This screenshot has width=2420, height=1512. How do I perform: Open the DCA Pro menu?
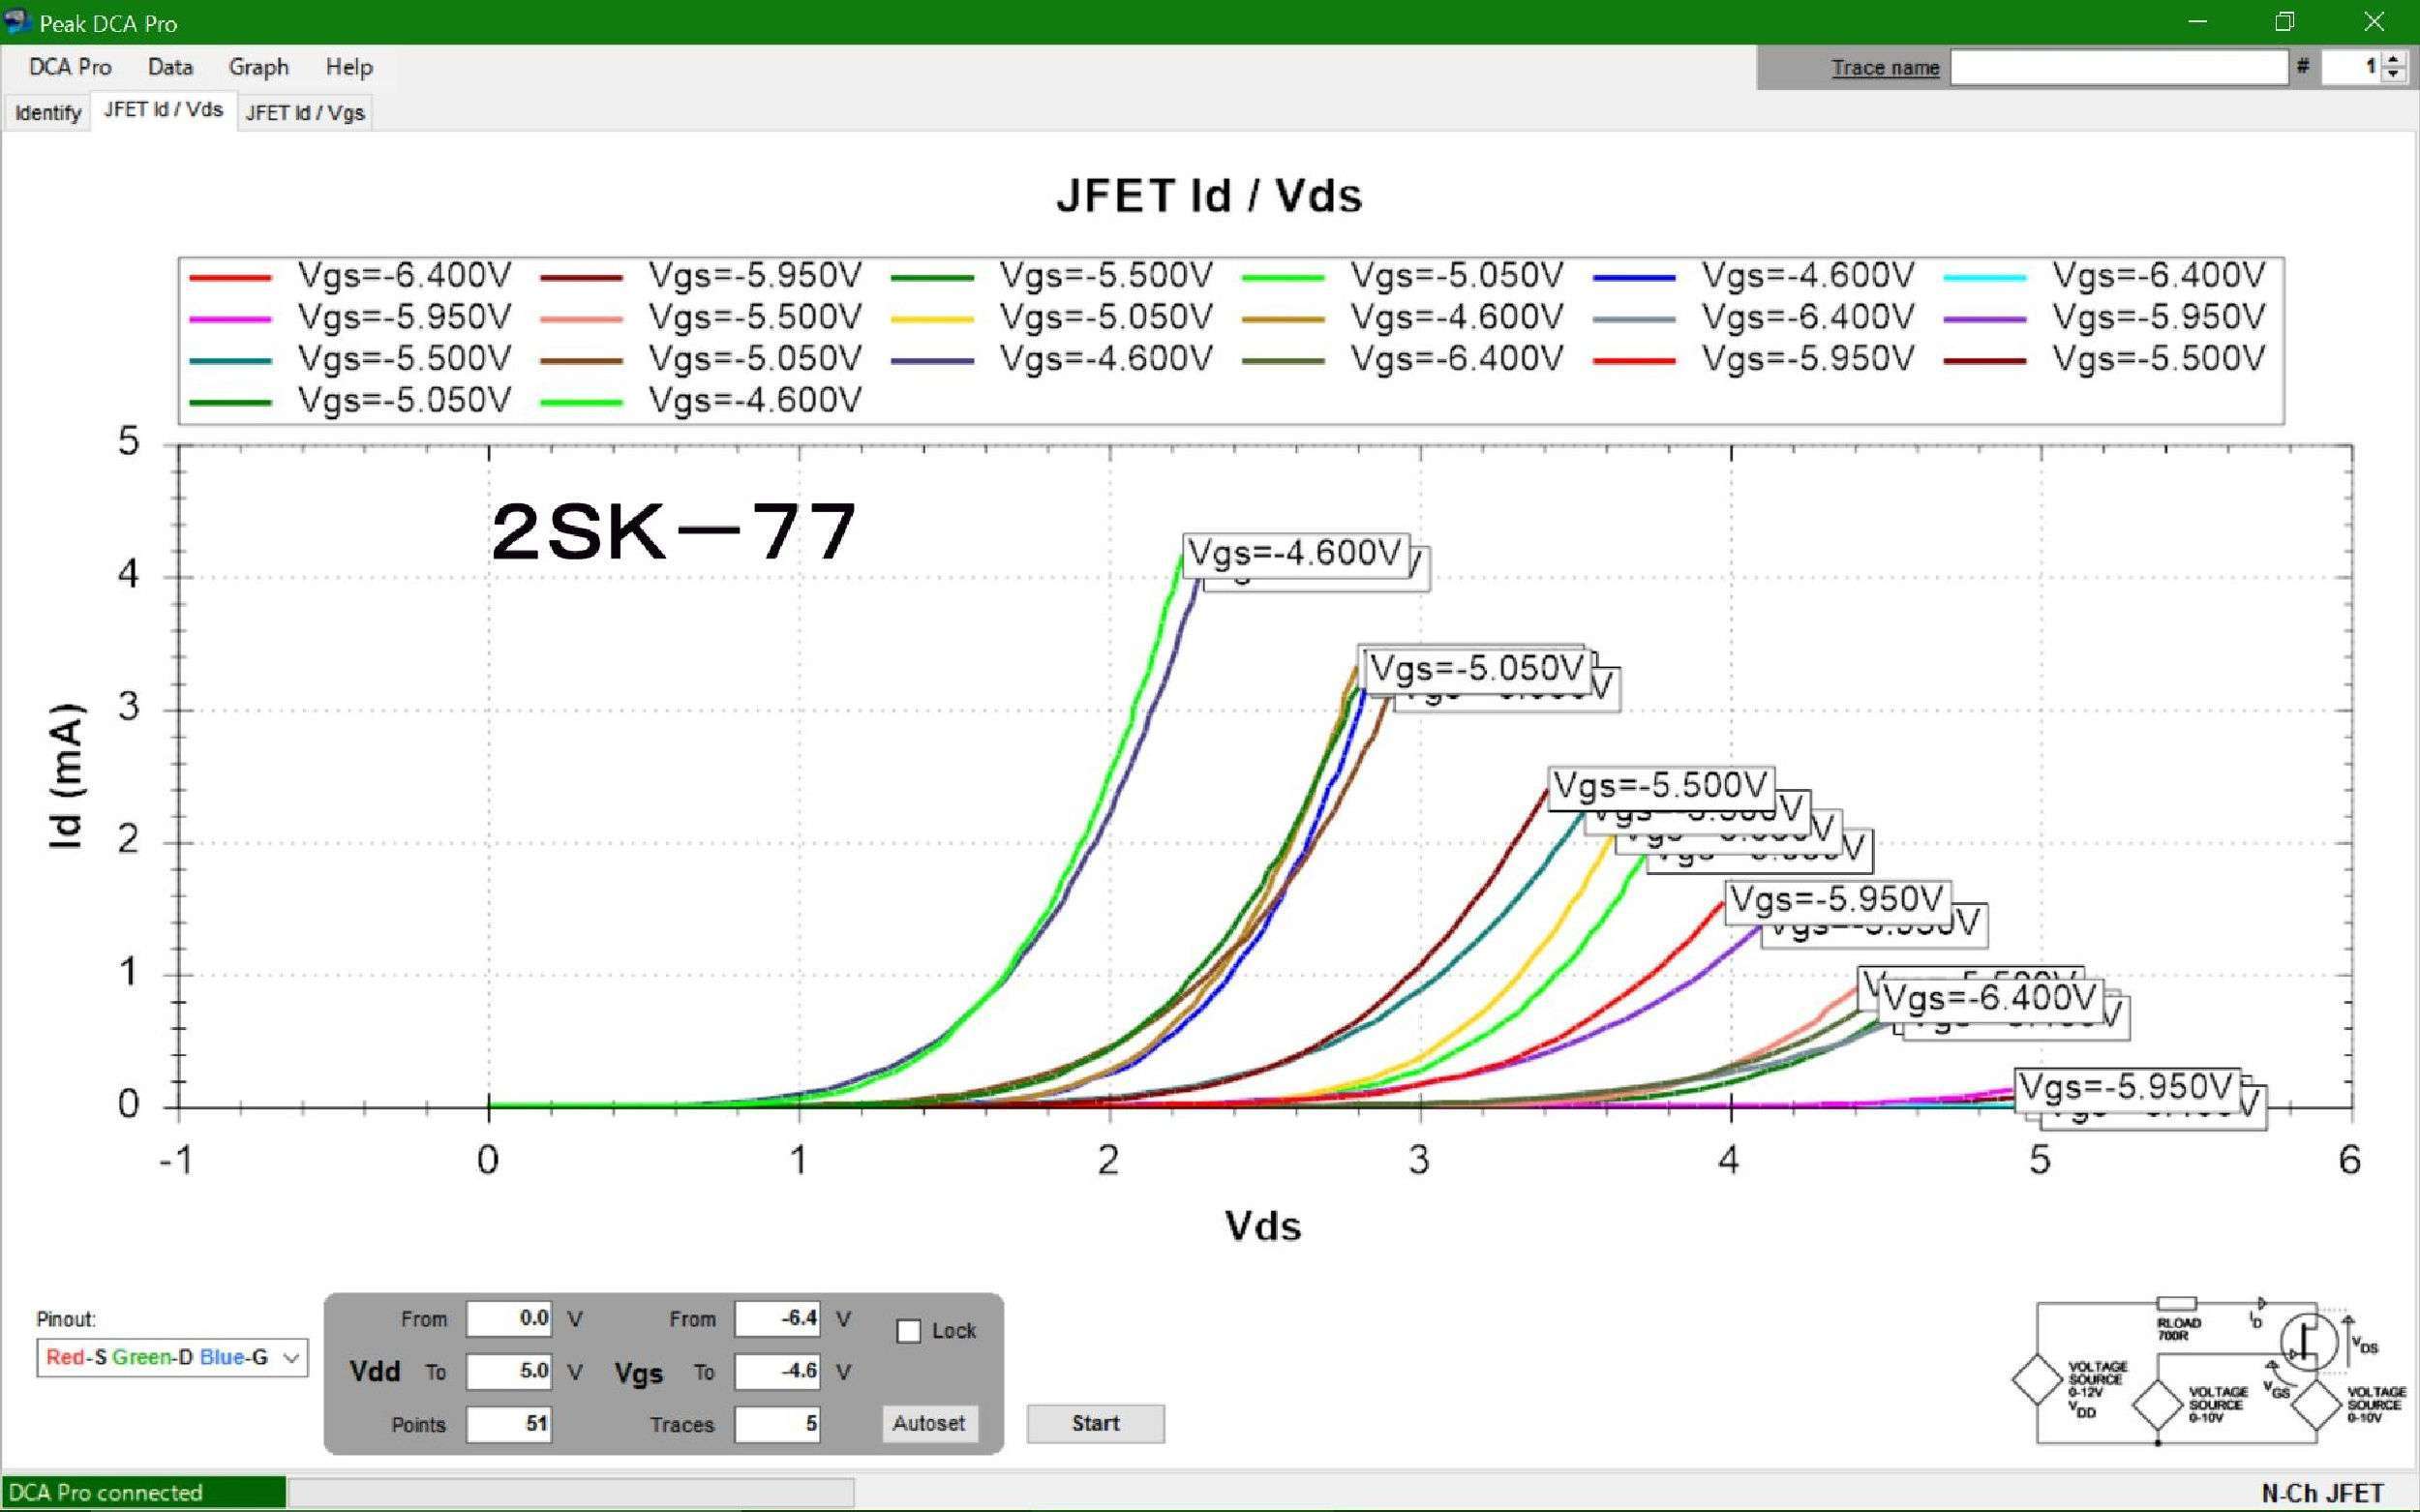70,67
